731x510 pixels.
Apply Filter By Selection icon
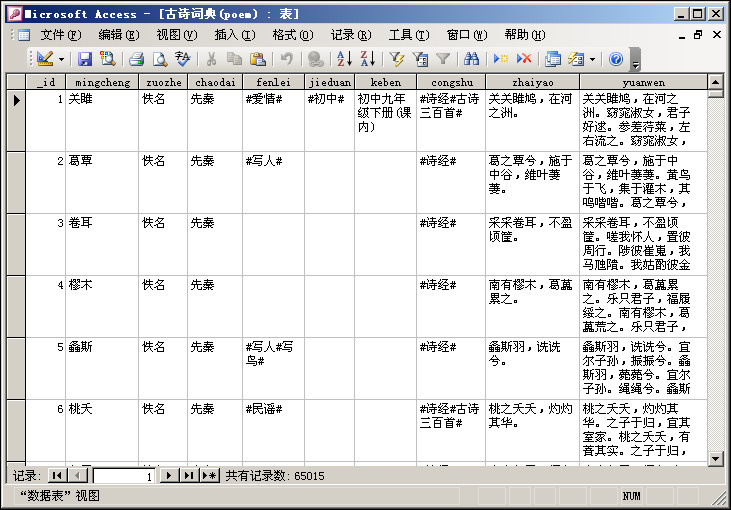pos(397,59)
